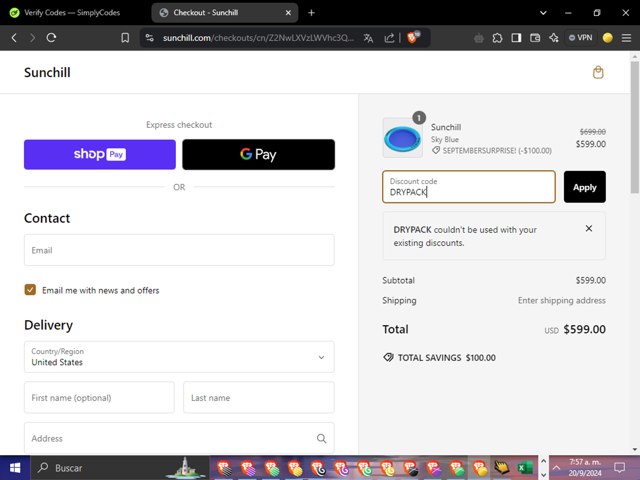Open the Brave Wallet icon
Viewport: 640px width, 480px height.
tap(535, 38)
